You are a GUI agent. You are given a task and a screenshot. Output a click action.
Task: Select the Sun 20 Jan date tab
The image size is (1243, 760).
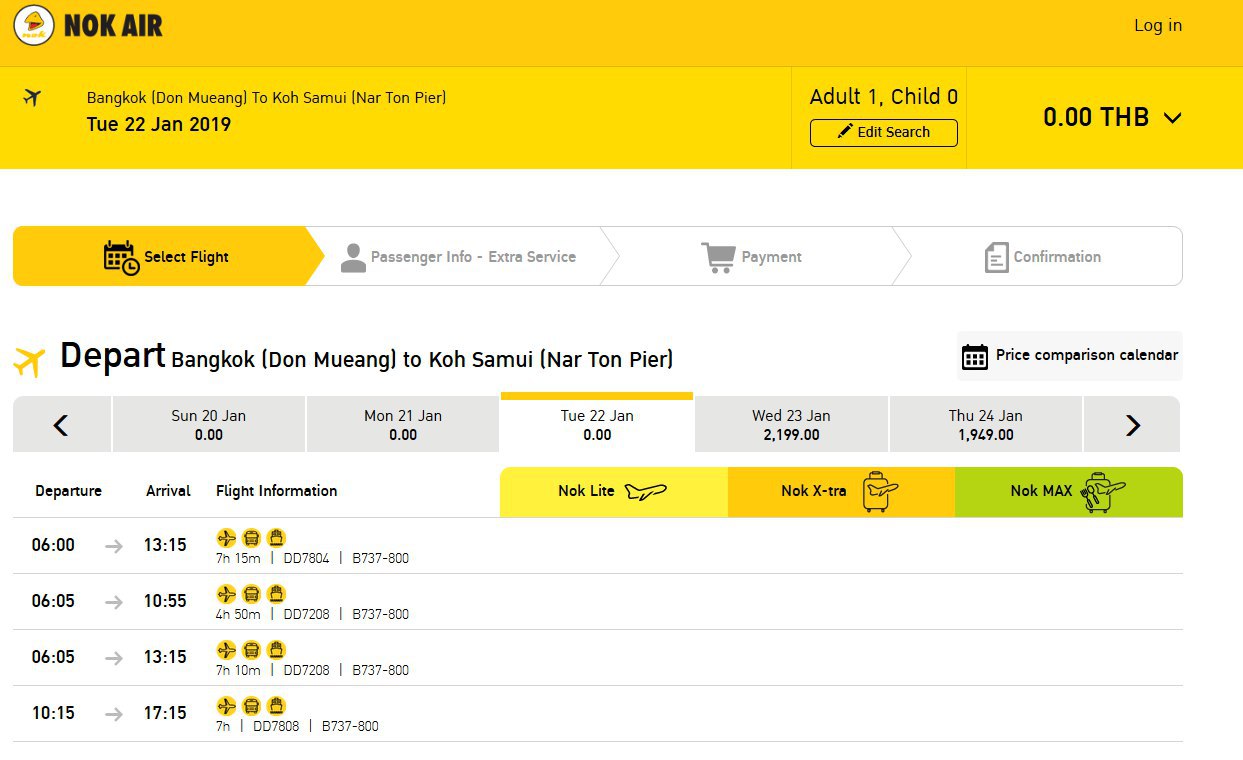pyautogui.click(x=208, y=425)
